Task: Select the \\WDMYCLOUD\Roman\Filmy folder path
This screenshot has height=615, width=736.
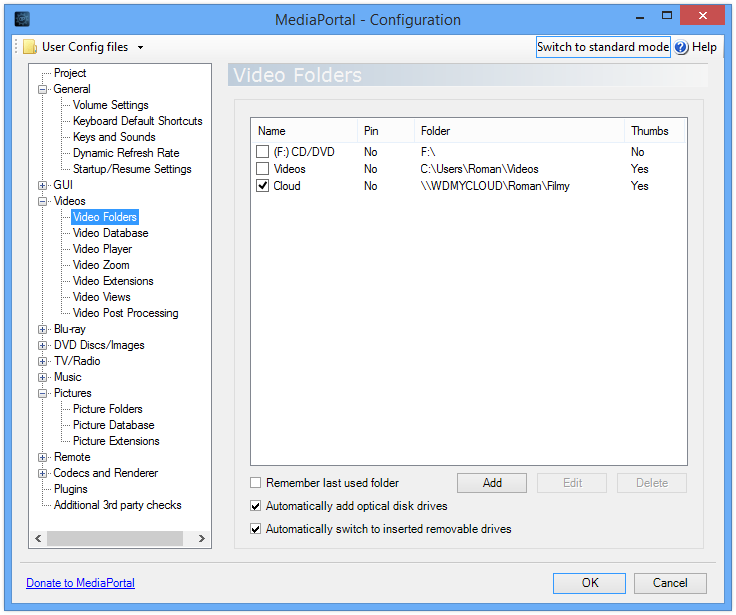Action: coord(495,186)
